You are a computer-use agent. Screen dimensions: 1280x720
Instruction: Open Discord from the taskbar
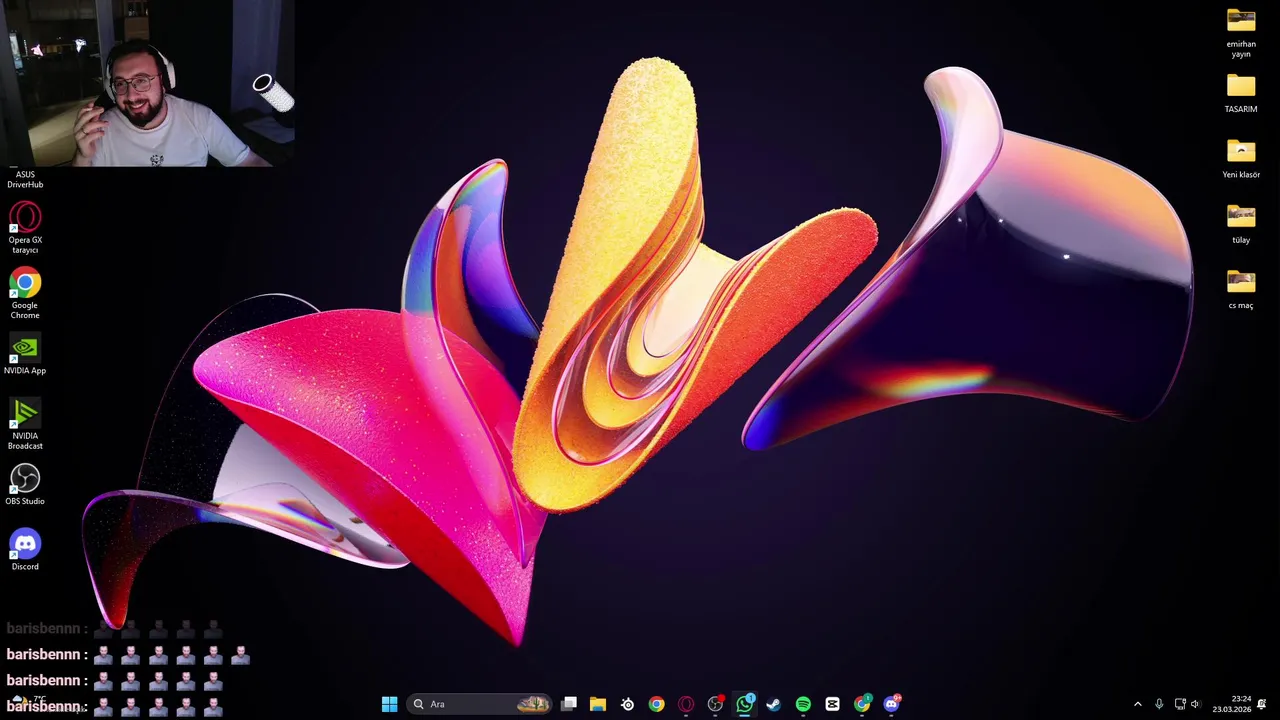pyautogui.click(x=891, y=704)
